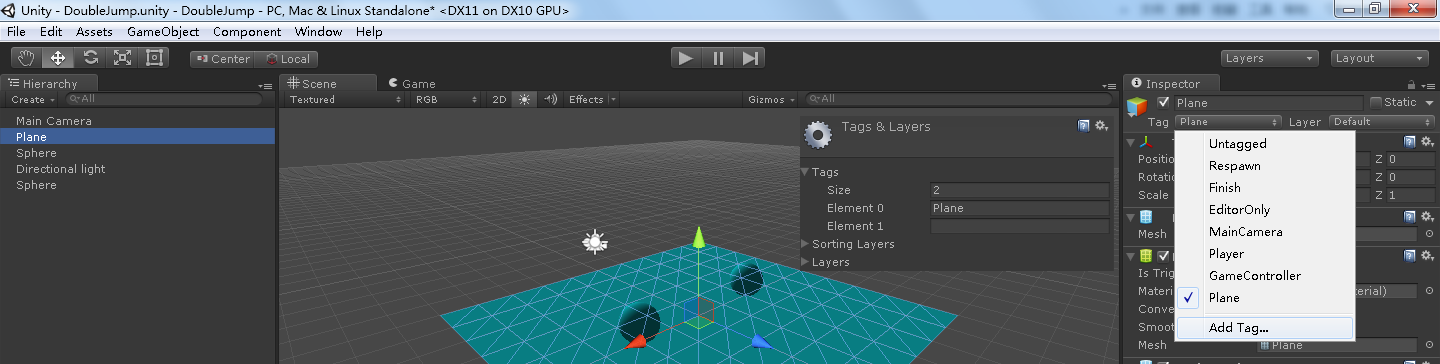Select the Move tool
The height and width of the screenshot is (364, 1440).
pyautogui.click(x=58, y=58)
